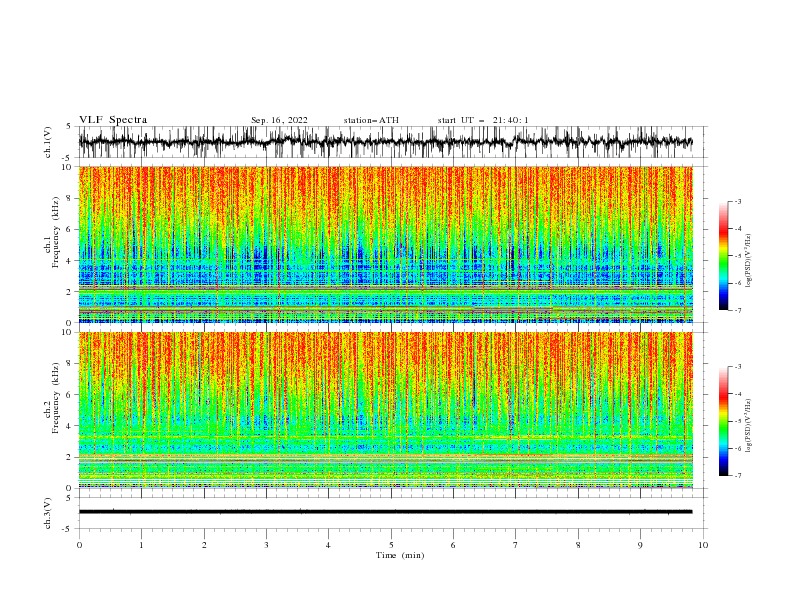Click the "6" kHz tick on ch.2 axis
792x612 pixels.
70,395
